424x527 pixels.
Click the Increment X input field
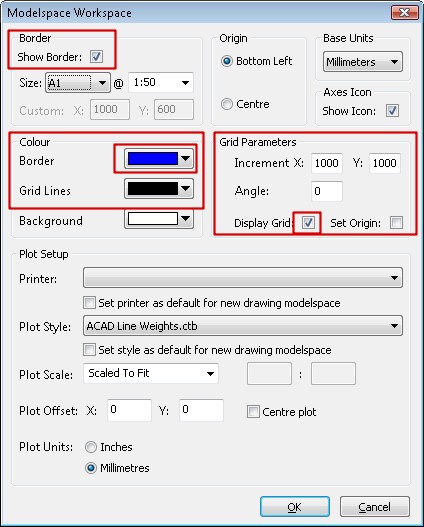[x=327, y=163]
